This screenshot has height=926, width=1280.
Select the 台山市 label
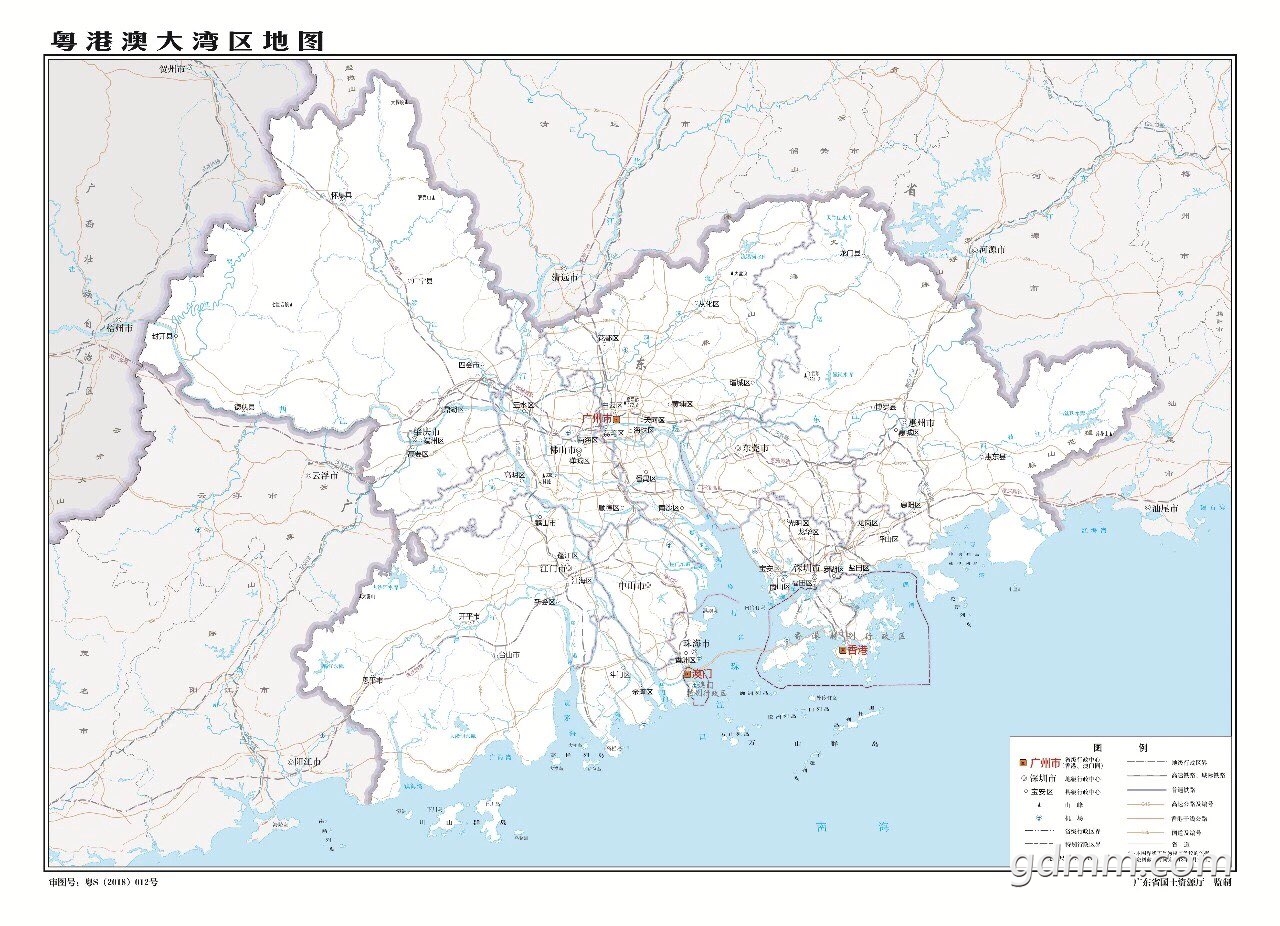(511, 655)
